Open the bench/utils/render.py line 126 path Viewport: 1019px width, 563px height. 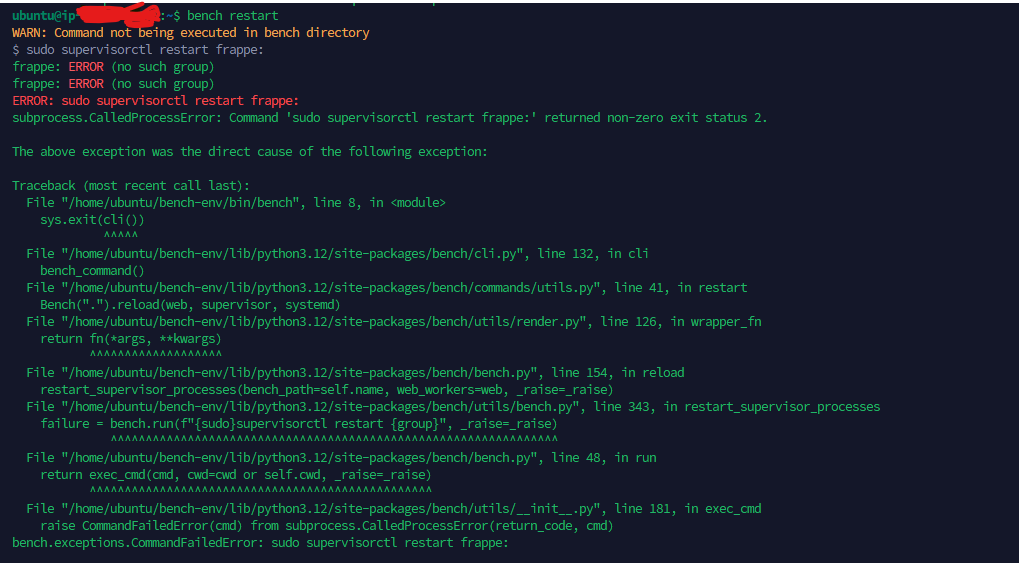point(323,321)
